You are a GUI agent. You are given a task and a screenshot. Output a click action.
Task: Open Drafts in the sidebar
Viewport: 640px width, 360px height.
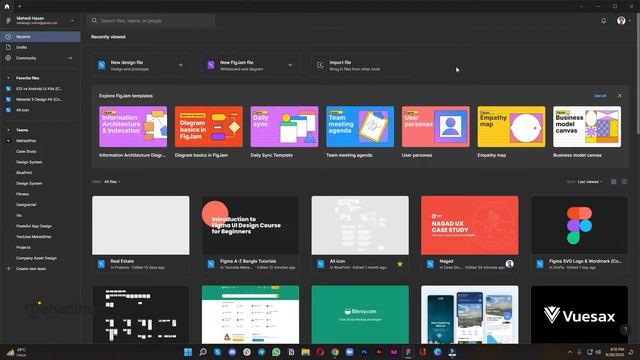coord(40,47)
